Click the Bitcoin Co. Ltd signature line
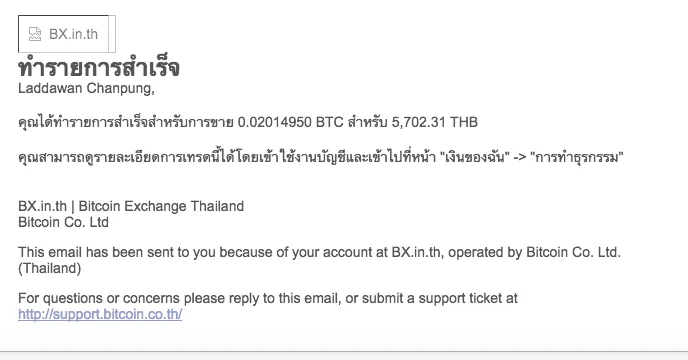The image size is (688, 360). click(x=63, y=222)
